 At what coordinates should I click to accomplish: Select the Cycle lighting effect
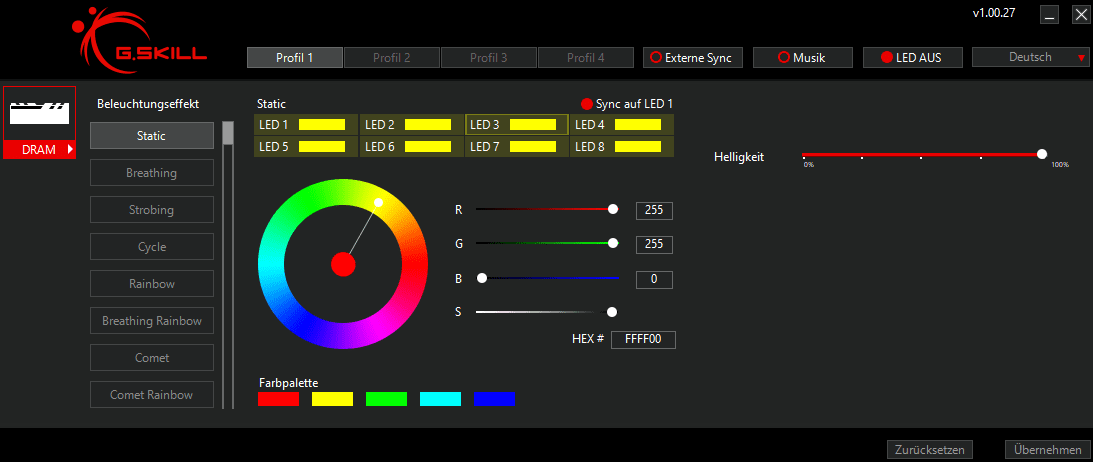coord(151,247)
